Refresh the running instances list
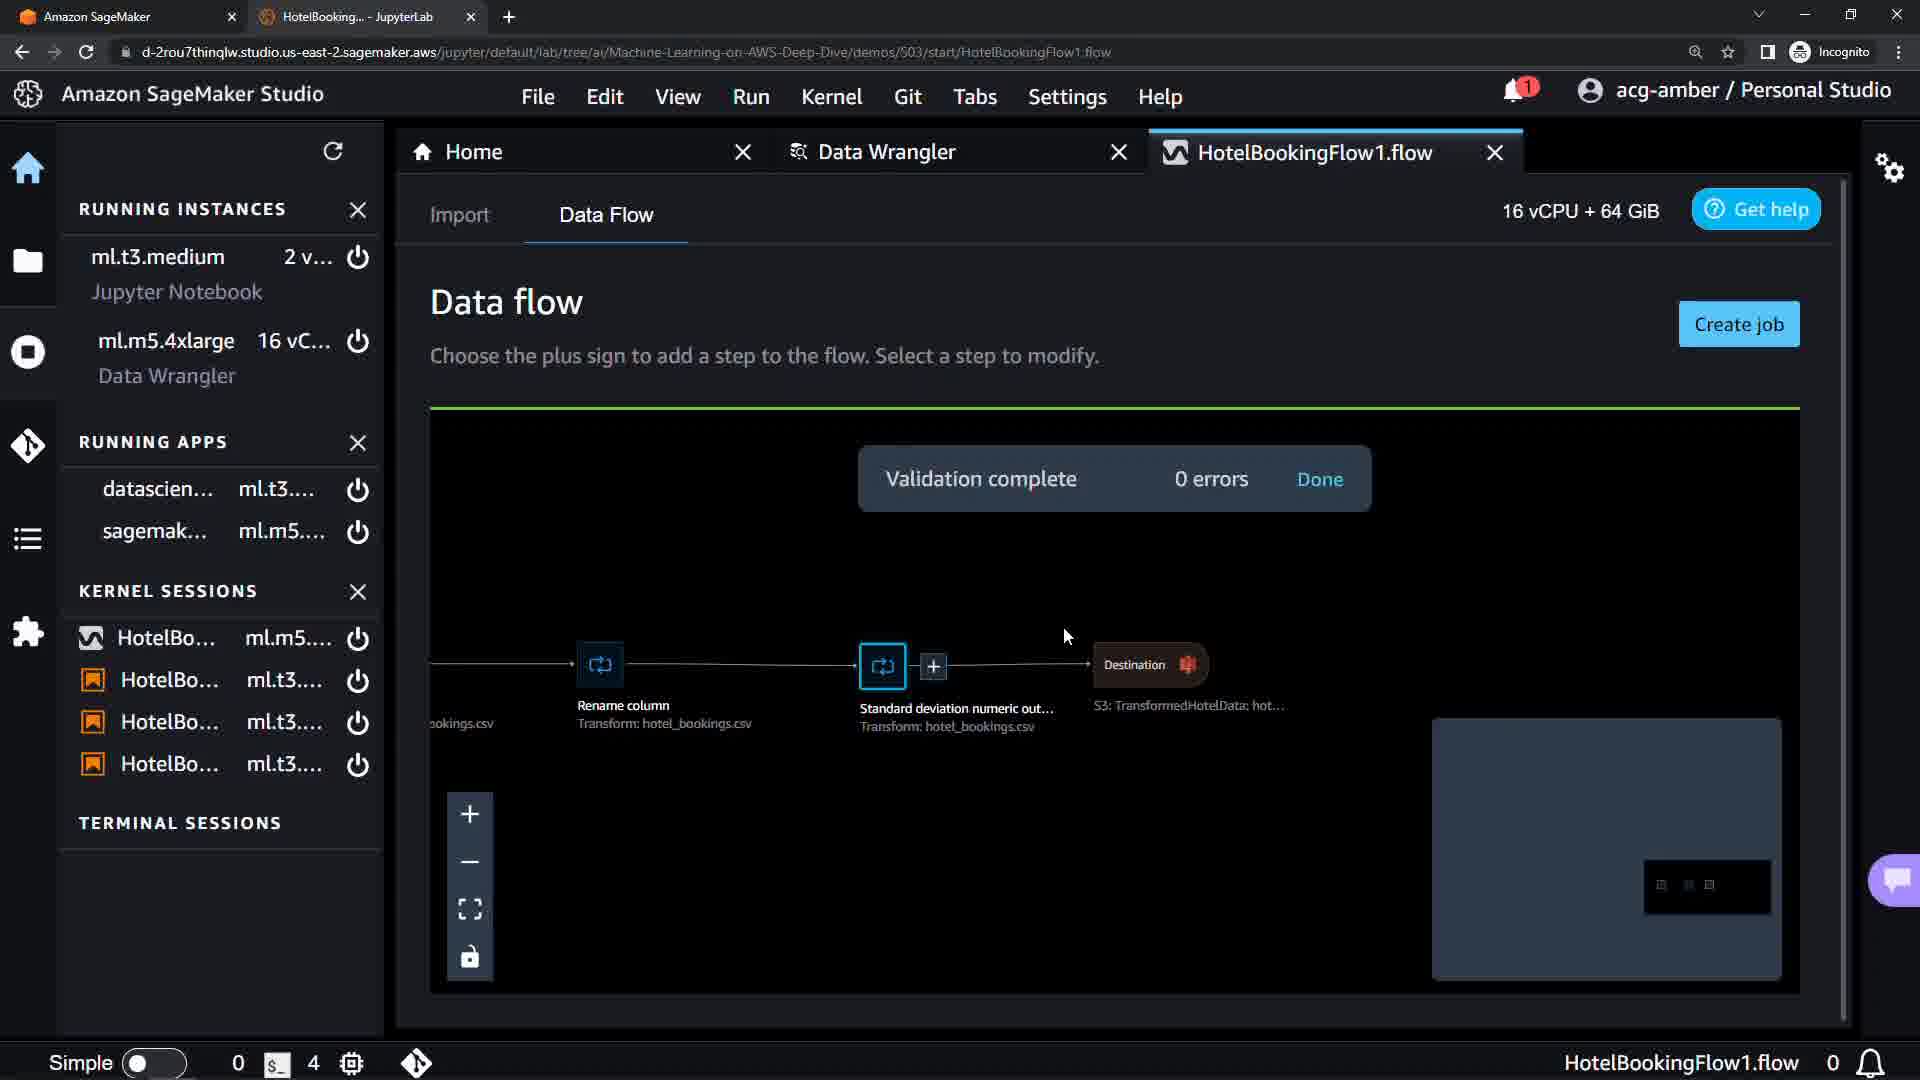The height and width of the screenshot is (1080, 1920). tap(333, 151)
